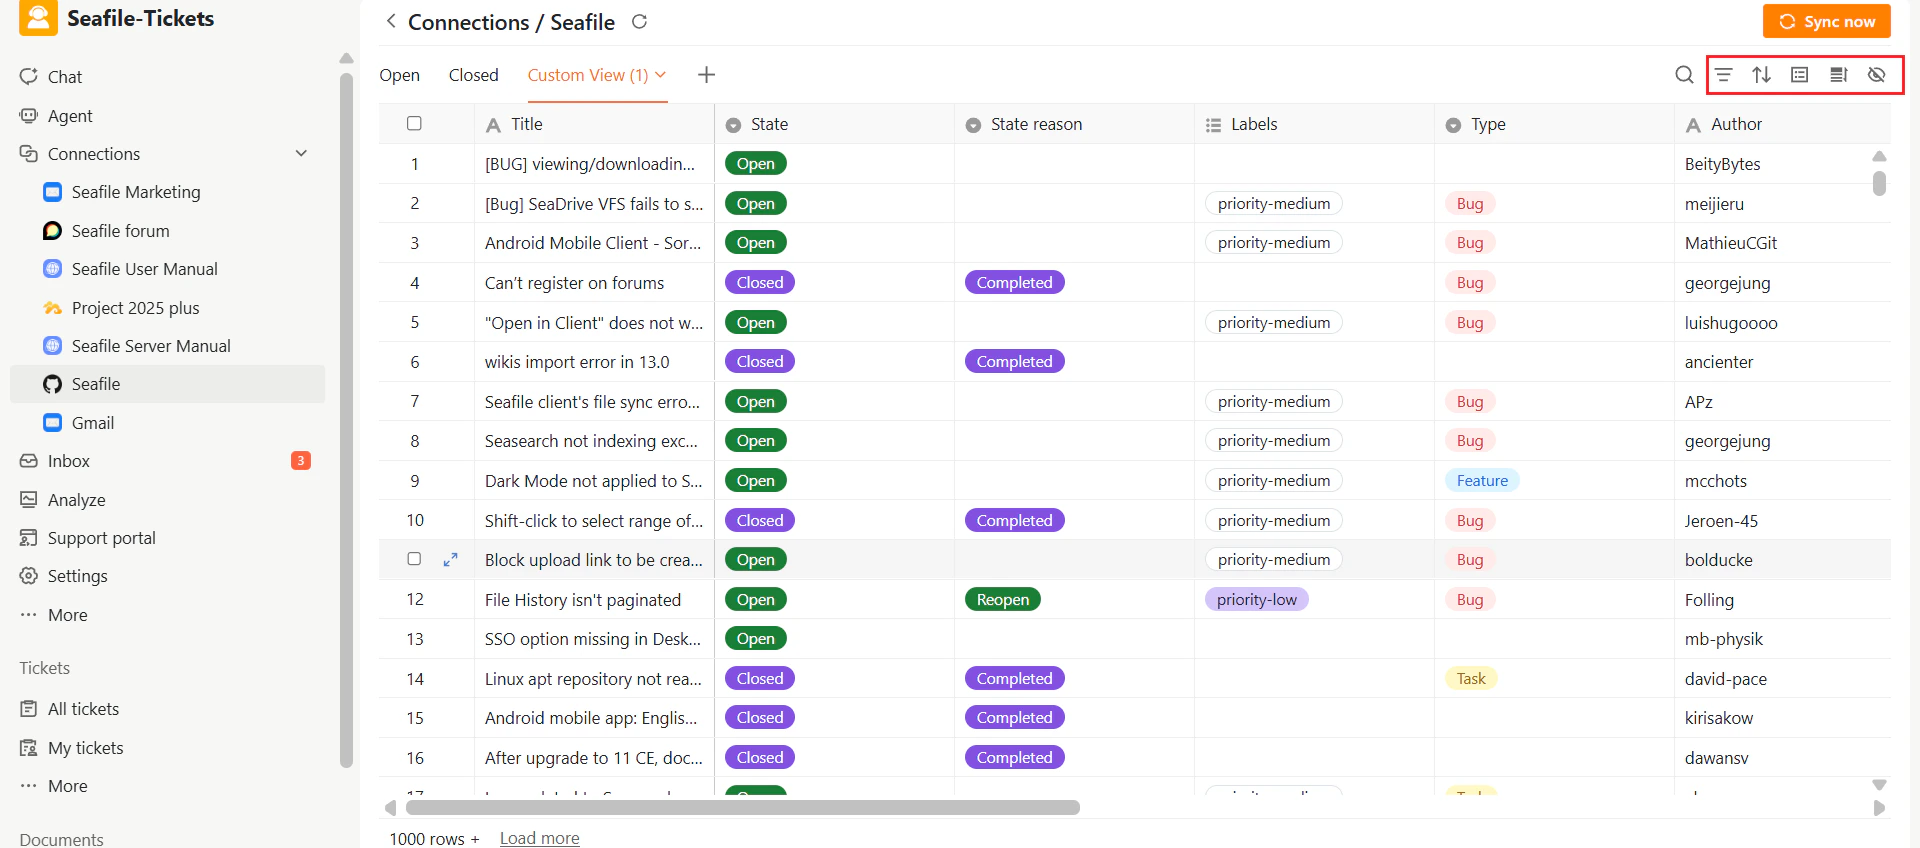The width and height of the screenshot is (1920, 848).
Task: Click the table vertical scrollbar thumb
Action: (x=1879, y=183)
